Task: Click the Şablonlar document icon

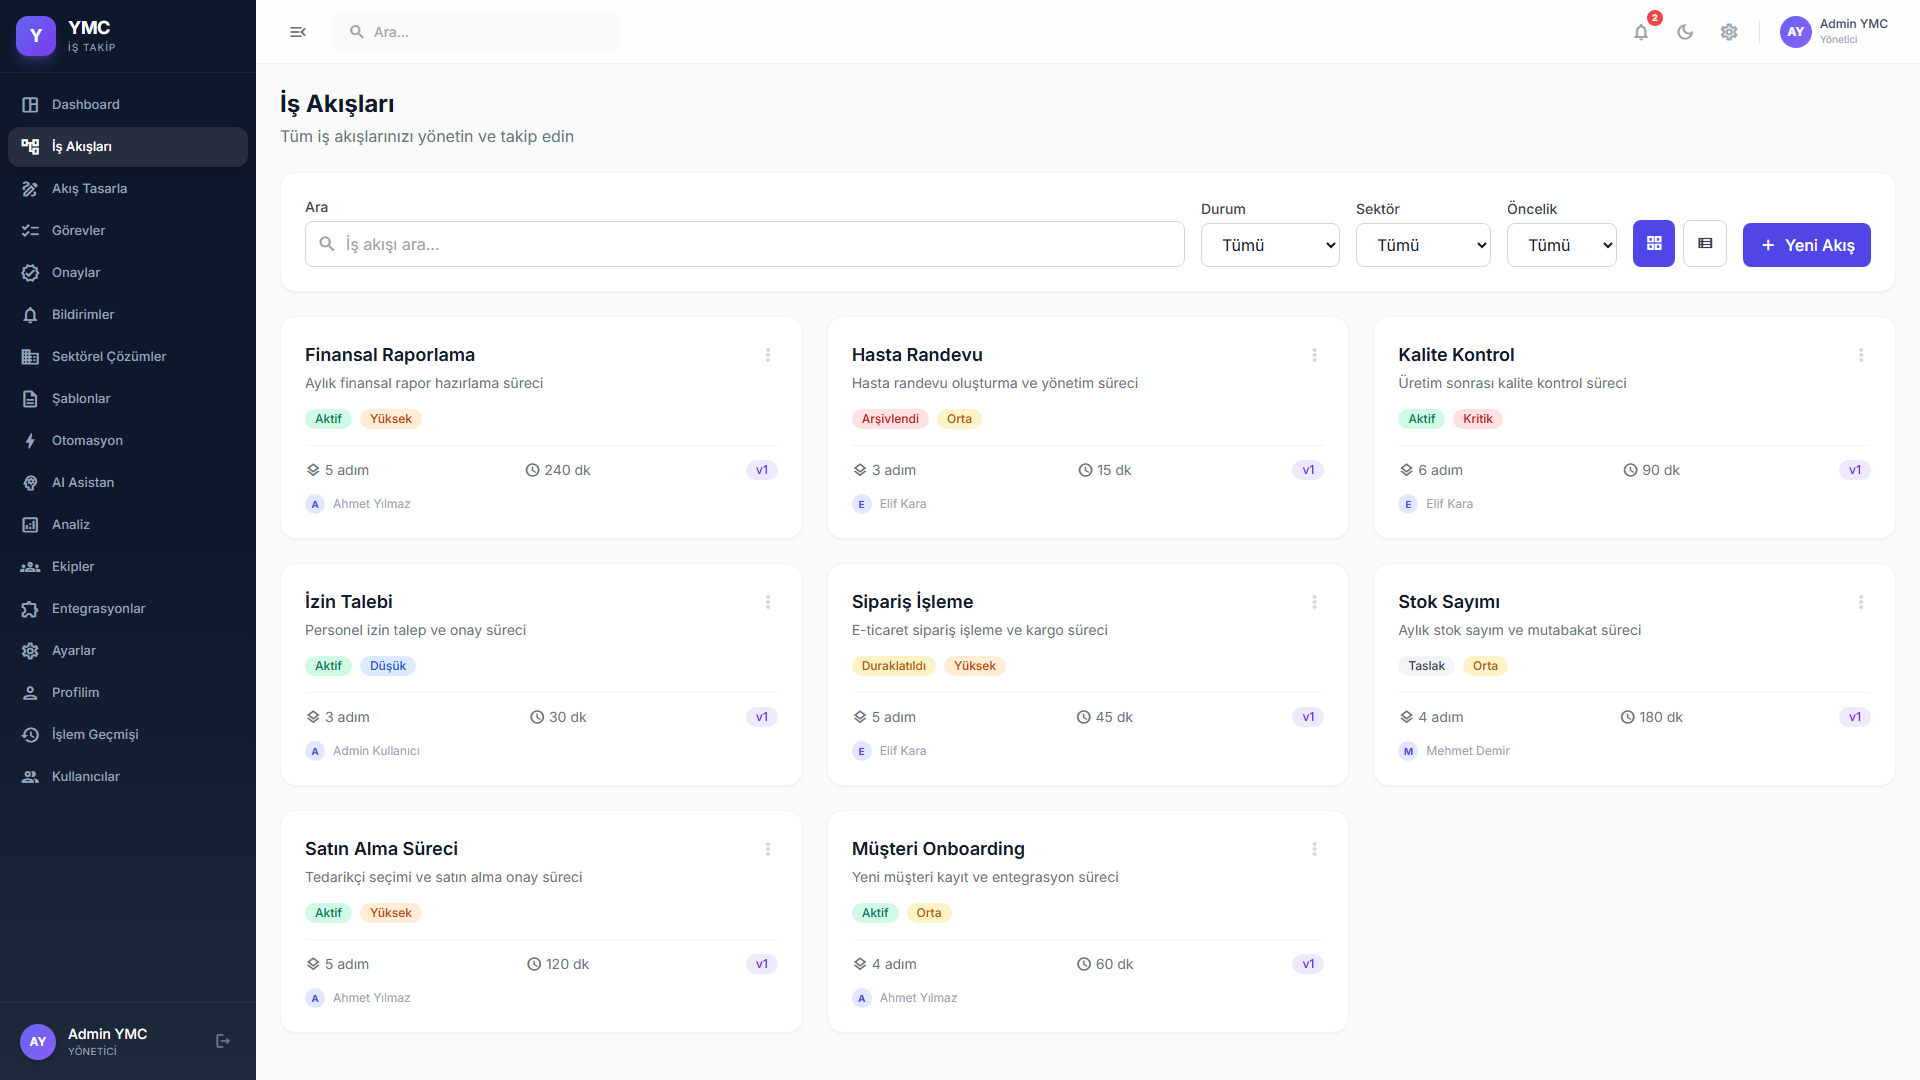Action: pyautogui.click(x=30, y=399)
